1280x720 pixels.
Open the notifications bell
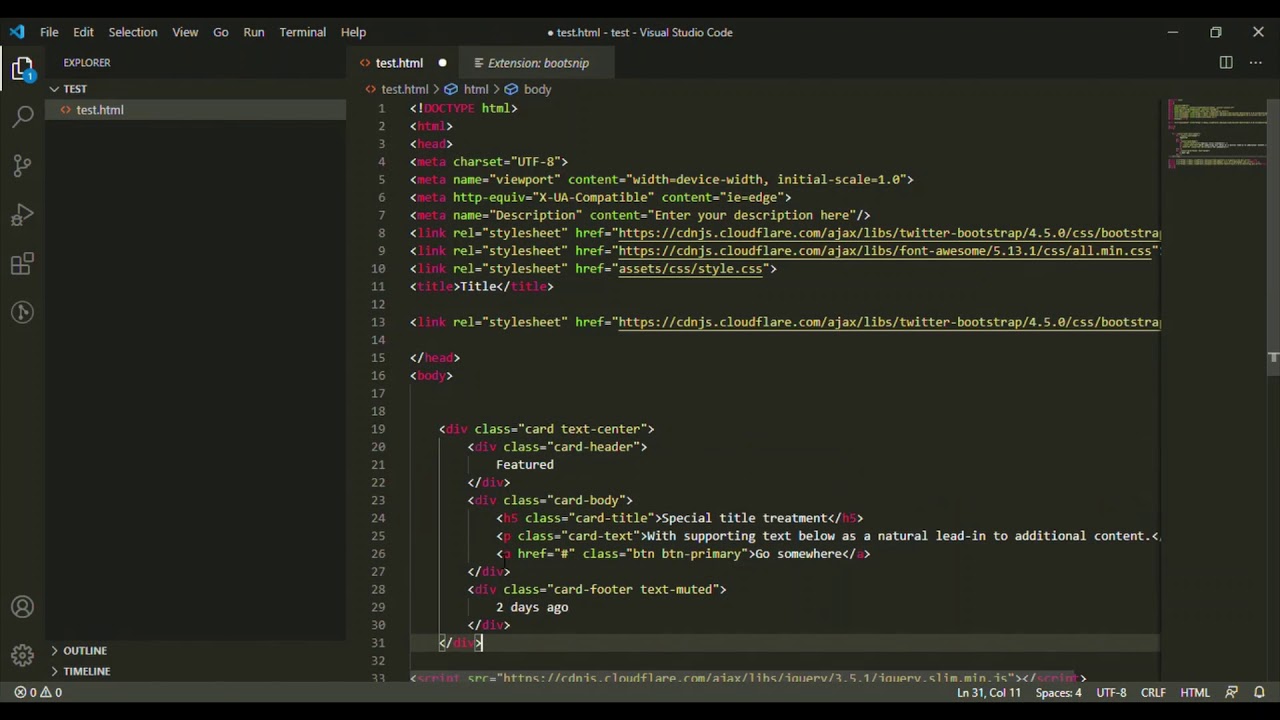click(x=1259, y=692)
